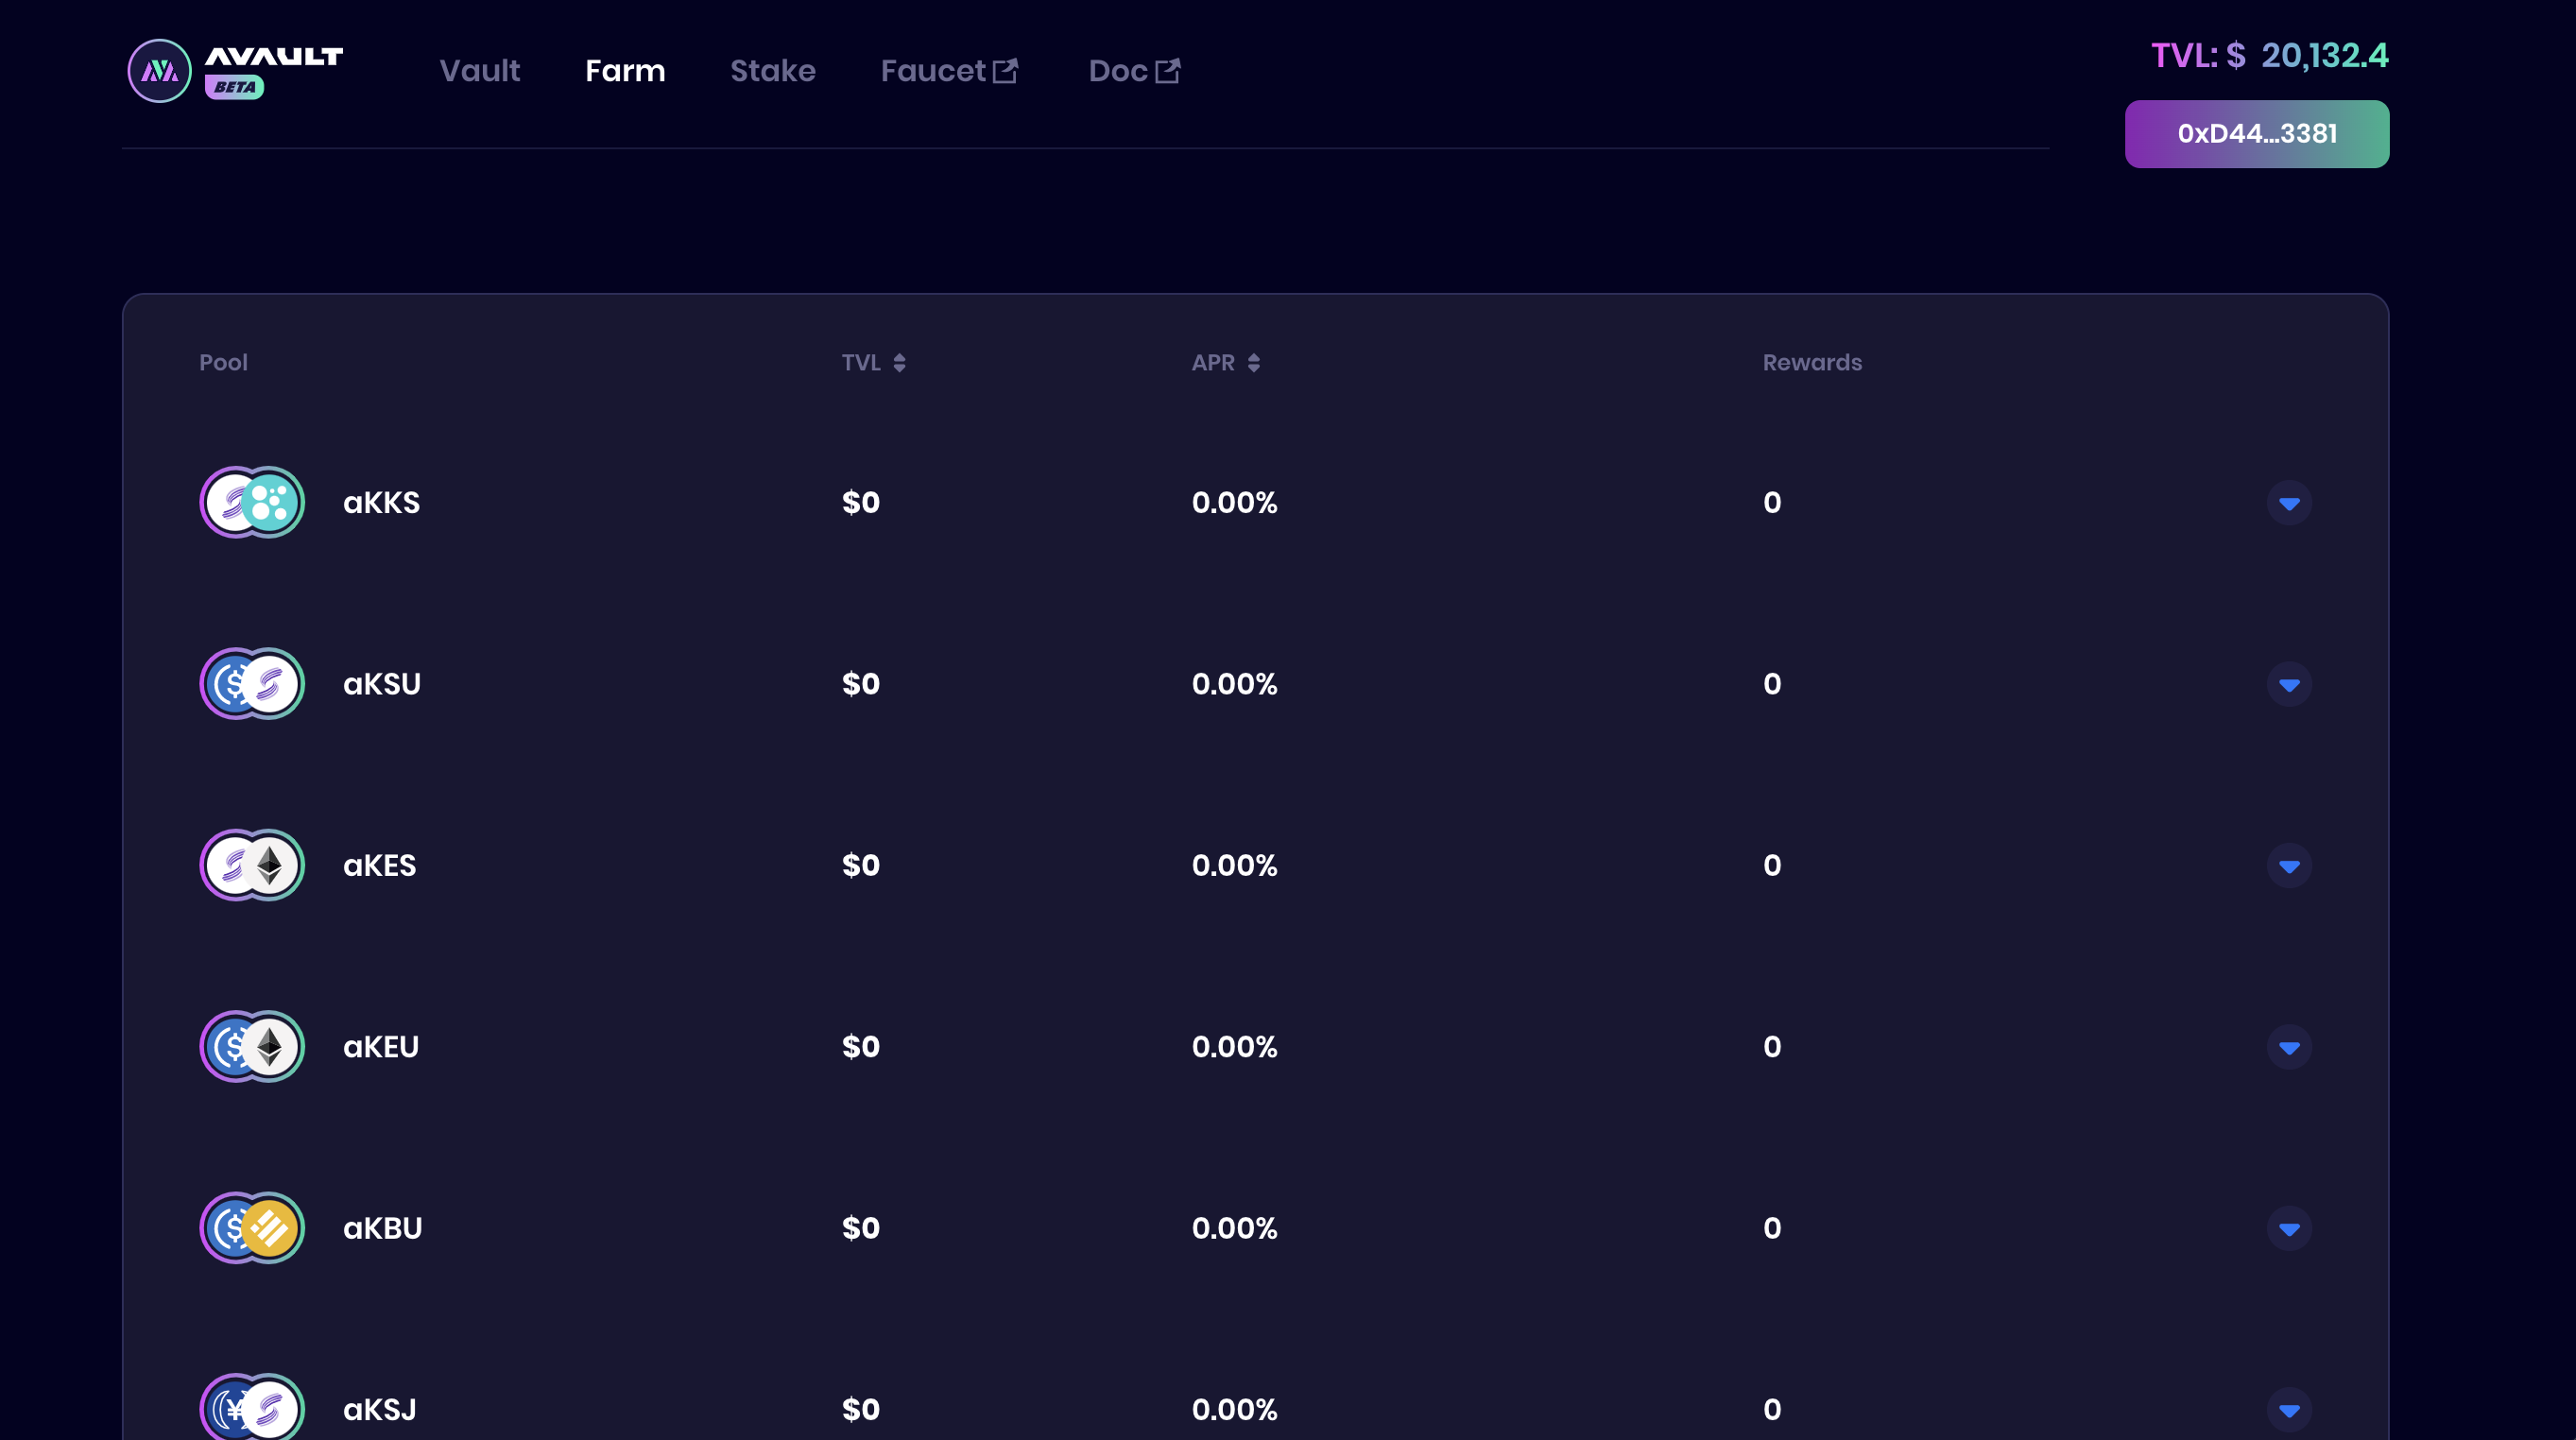The height and width of the screenshot is (1440, 2576).
Task: Click the aKSU pool token pair icon
Action: pyautogui.click(x=252, y=684)
